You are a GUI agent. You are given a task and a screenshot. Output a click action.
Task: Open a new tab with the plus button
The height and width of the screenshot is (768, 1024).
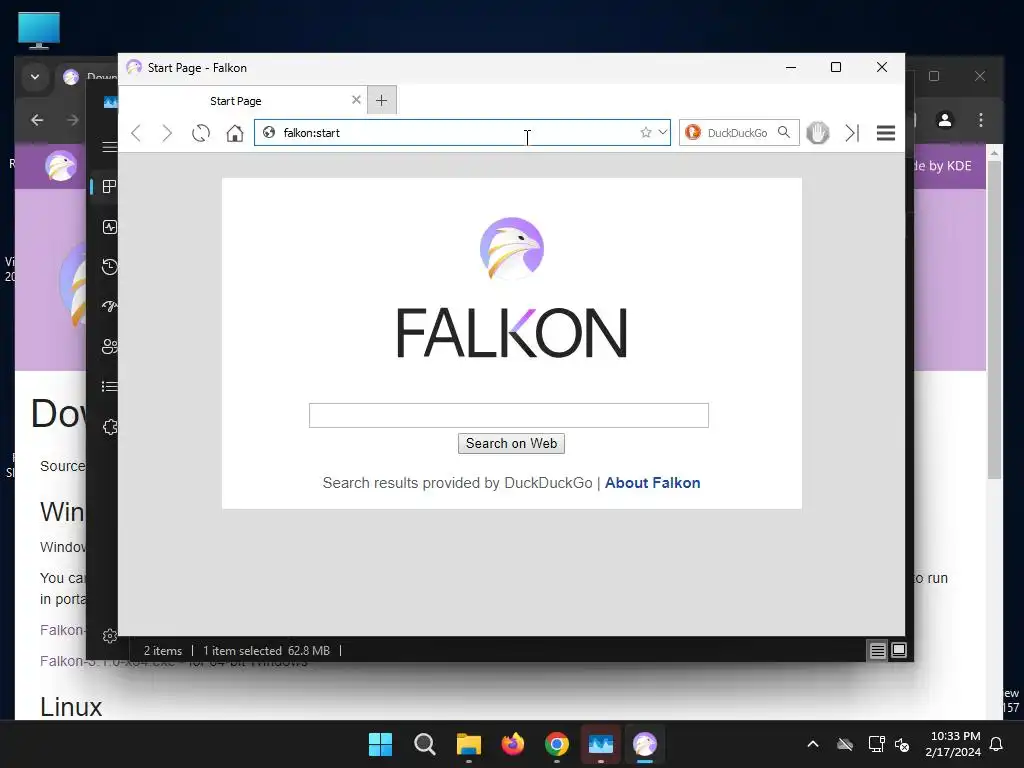pyautogui.click(x=382, y=100)
